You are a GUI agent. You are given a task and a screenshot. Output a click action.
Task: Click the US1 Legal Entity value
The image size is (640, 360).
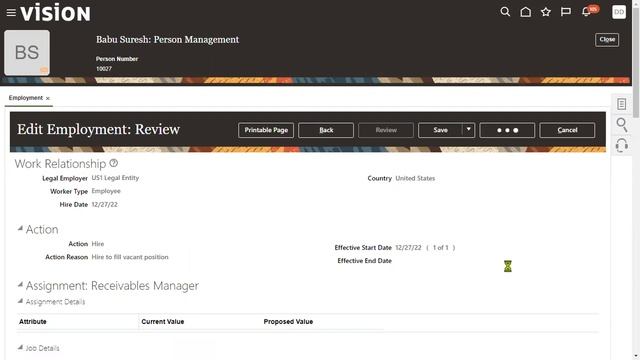115,178
